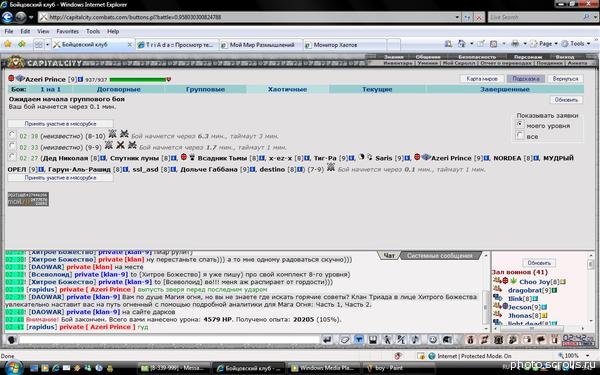600x375 pixels.
Task: Click the chat send-message arrow icon
Action: pos(327,340)
